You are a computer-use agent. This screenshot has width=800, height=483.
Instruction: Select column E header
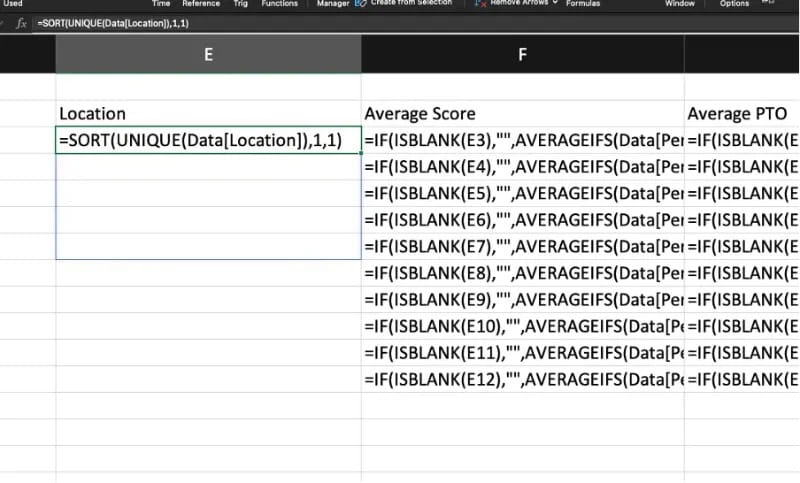pyautogui.click(x=208, y=56)
